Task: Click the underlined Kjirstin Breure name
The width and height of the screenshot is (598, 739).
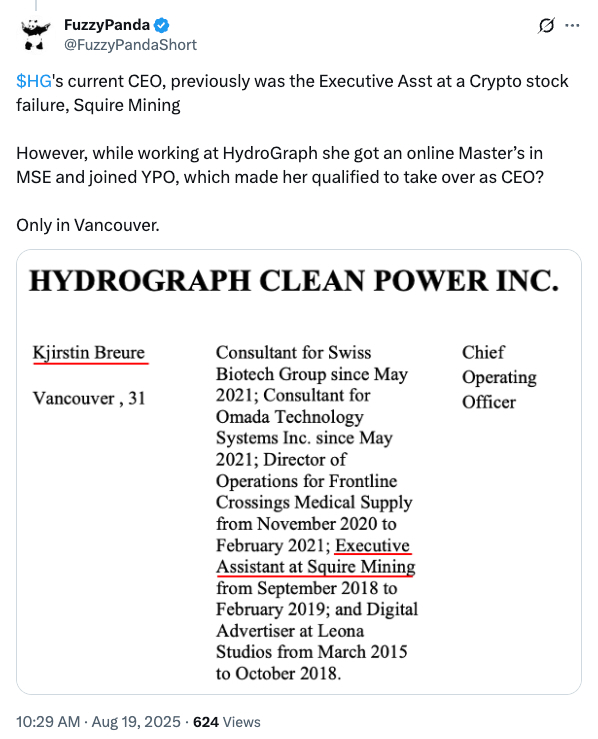Action: tap(89, 353)
